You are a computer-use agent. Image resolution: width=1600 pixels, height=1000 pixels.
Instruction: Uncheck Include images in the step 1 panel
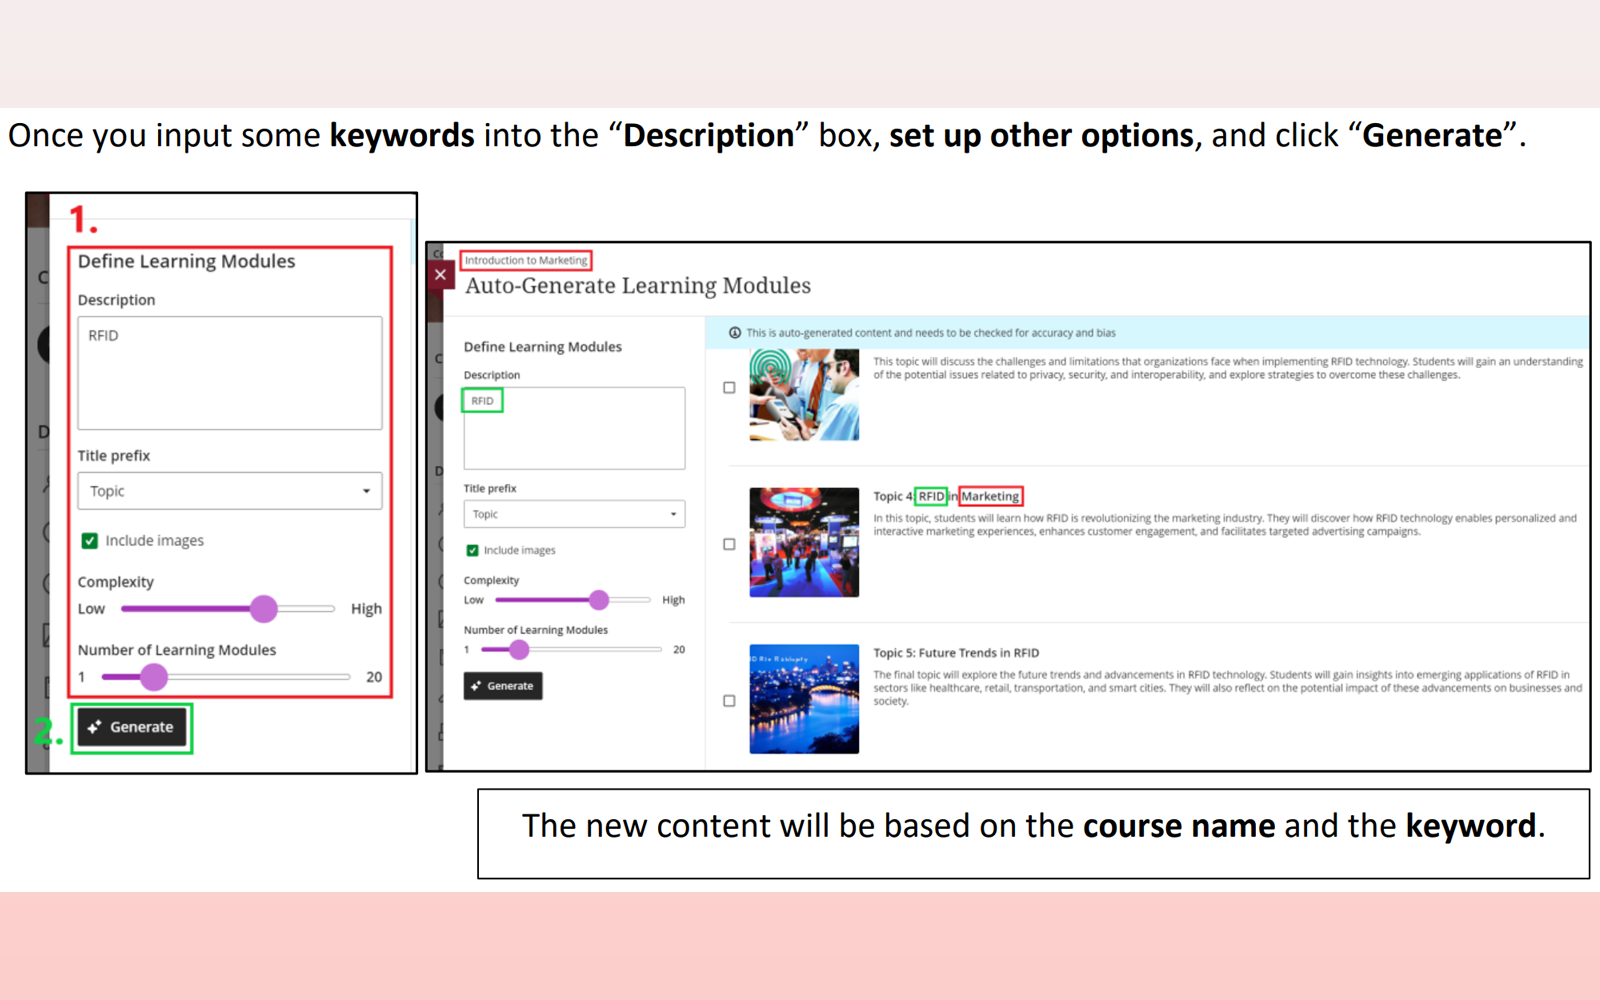pos(90,540)
